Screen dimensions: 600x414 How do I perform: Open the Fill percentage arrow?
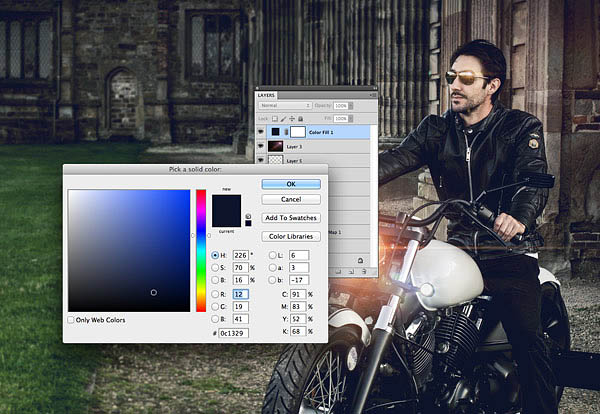[351, 119]
